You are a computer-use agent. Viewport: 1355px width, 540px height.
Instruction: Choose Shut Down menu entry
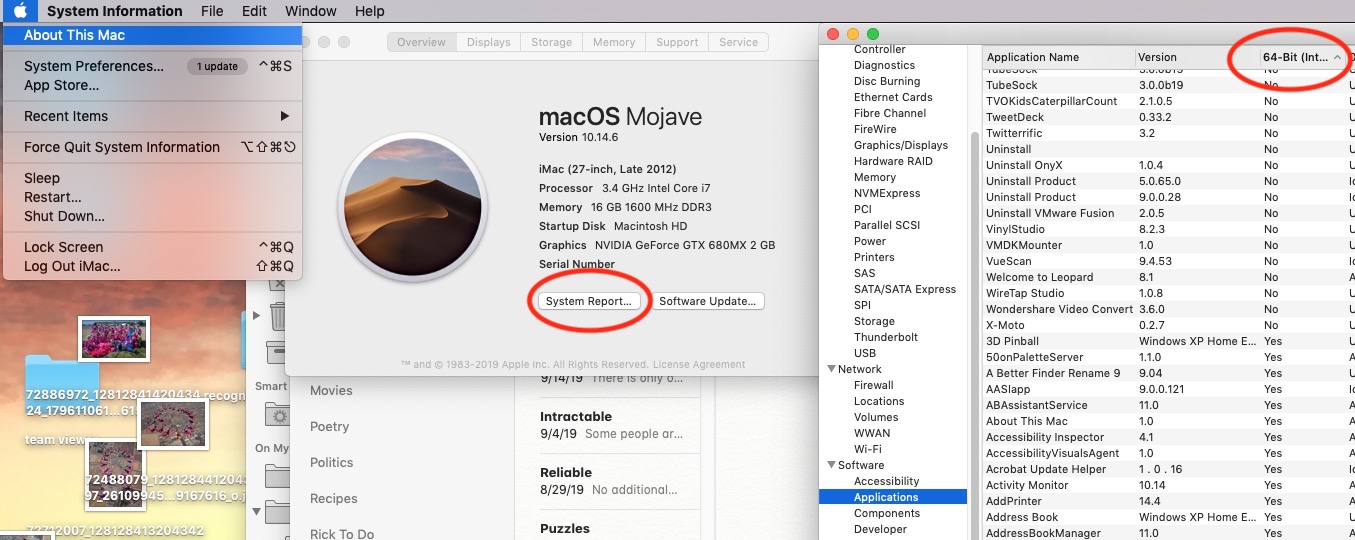(151, 216)
